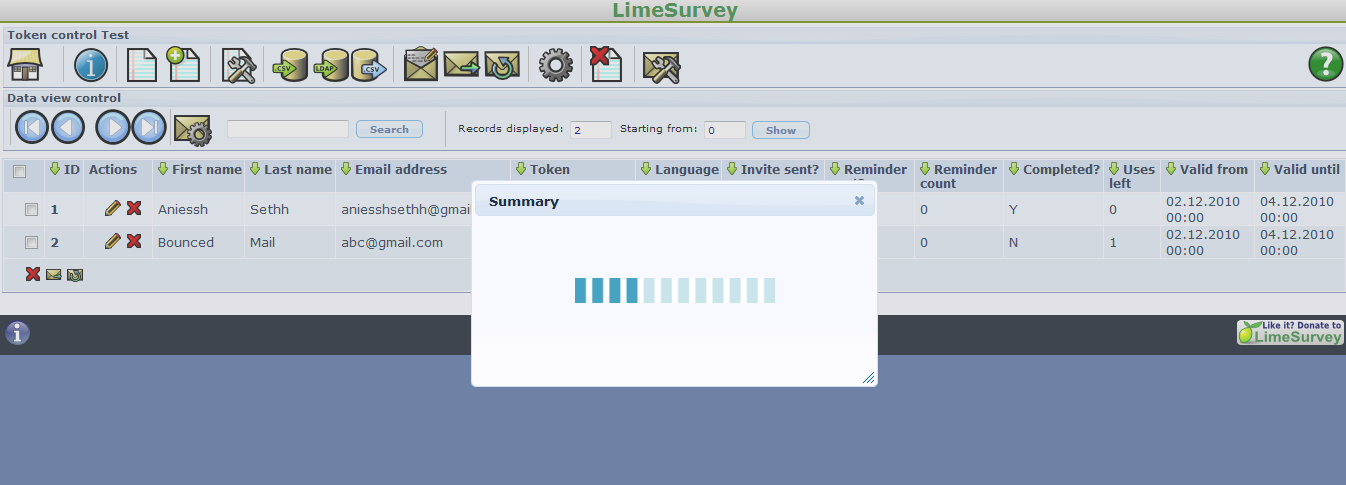1346x485 pixels.
Task: Sort table by Email address arrow
Action: pos(345,169)
